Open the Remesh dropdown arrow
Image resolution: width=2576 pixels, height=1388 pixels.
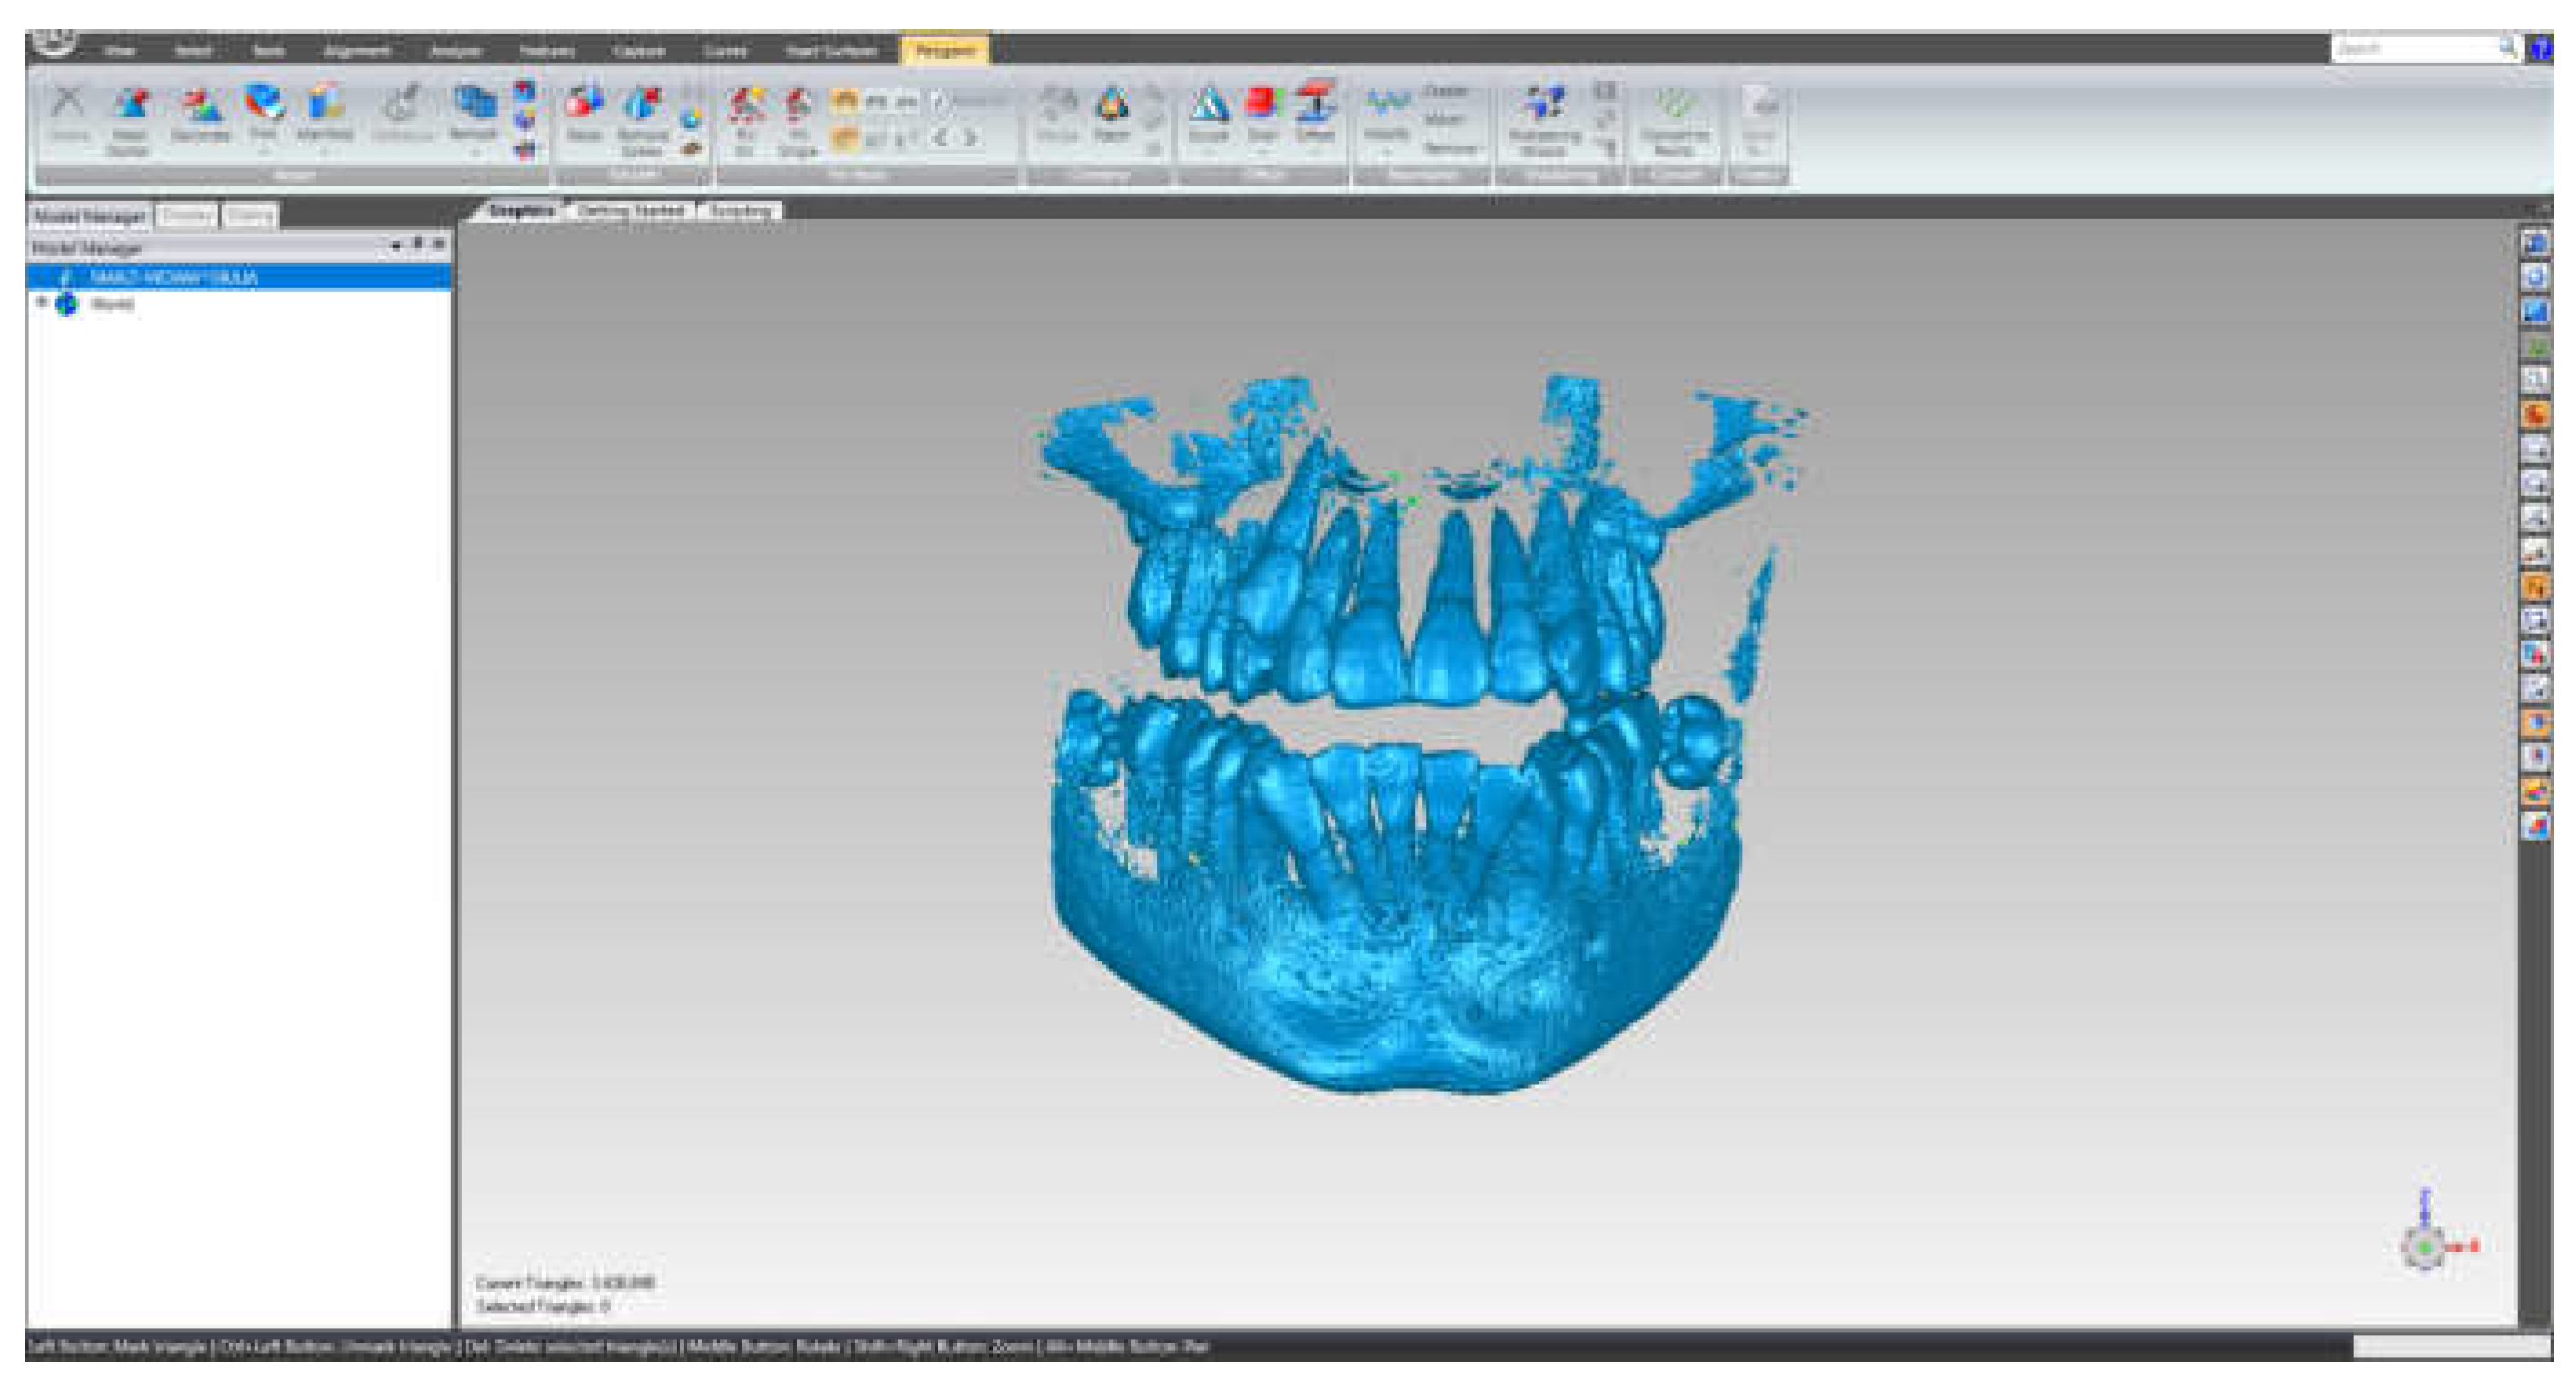coord(474,152)
